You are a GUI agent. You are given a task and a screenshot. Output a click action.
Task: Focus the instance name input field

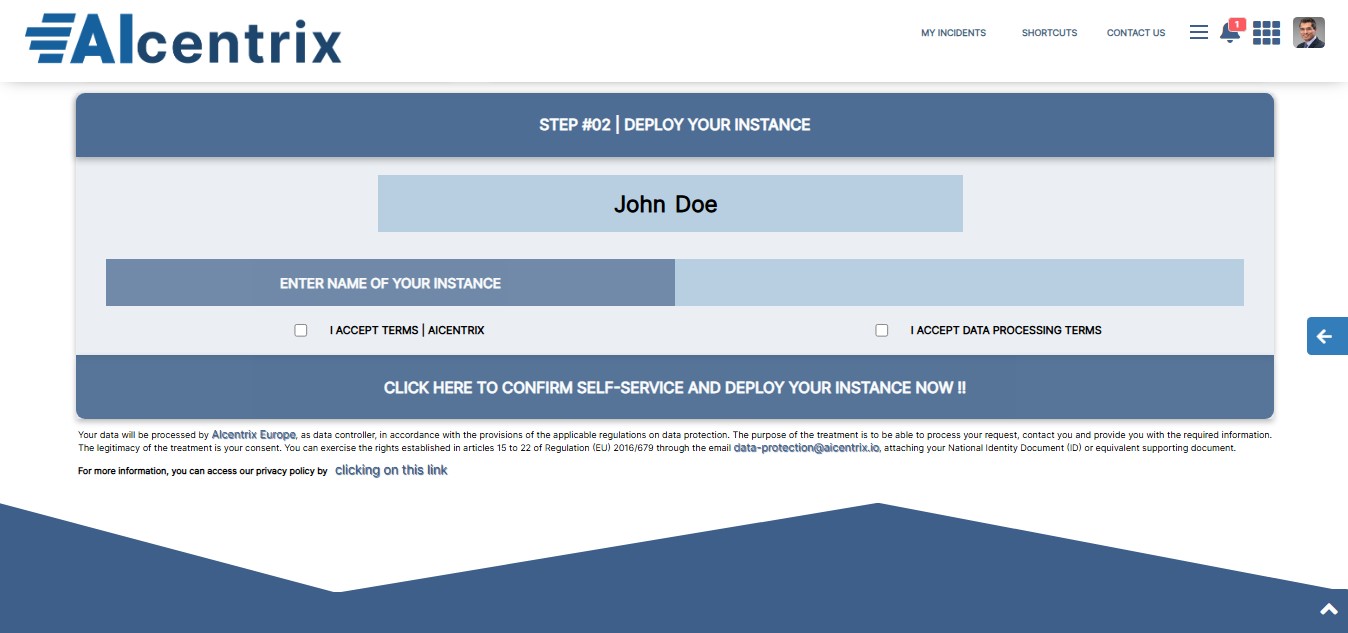(x=958, y=283)
